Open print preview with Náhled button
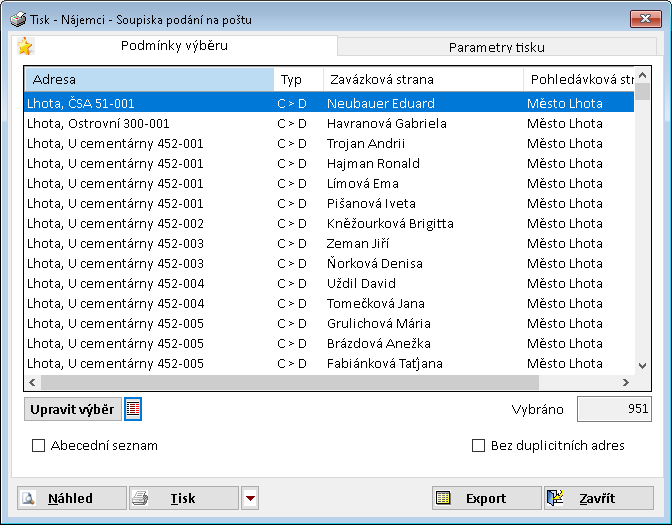This screenshot has width=672, height=525. pos(72,498)
